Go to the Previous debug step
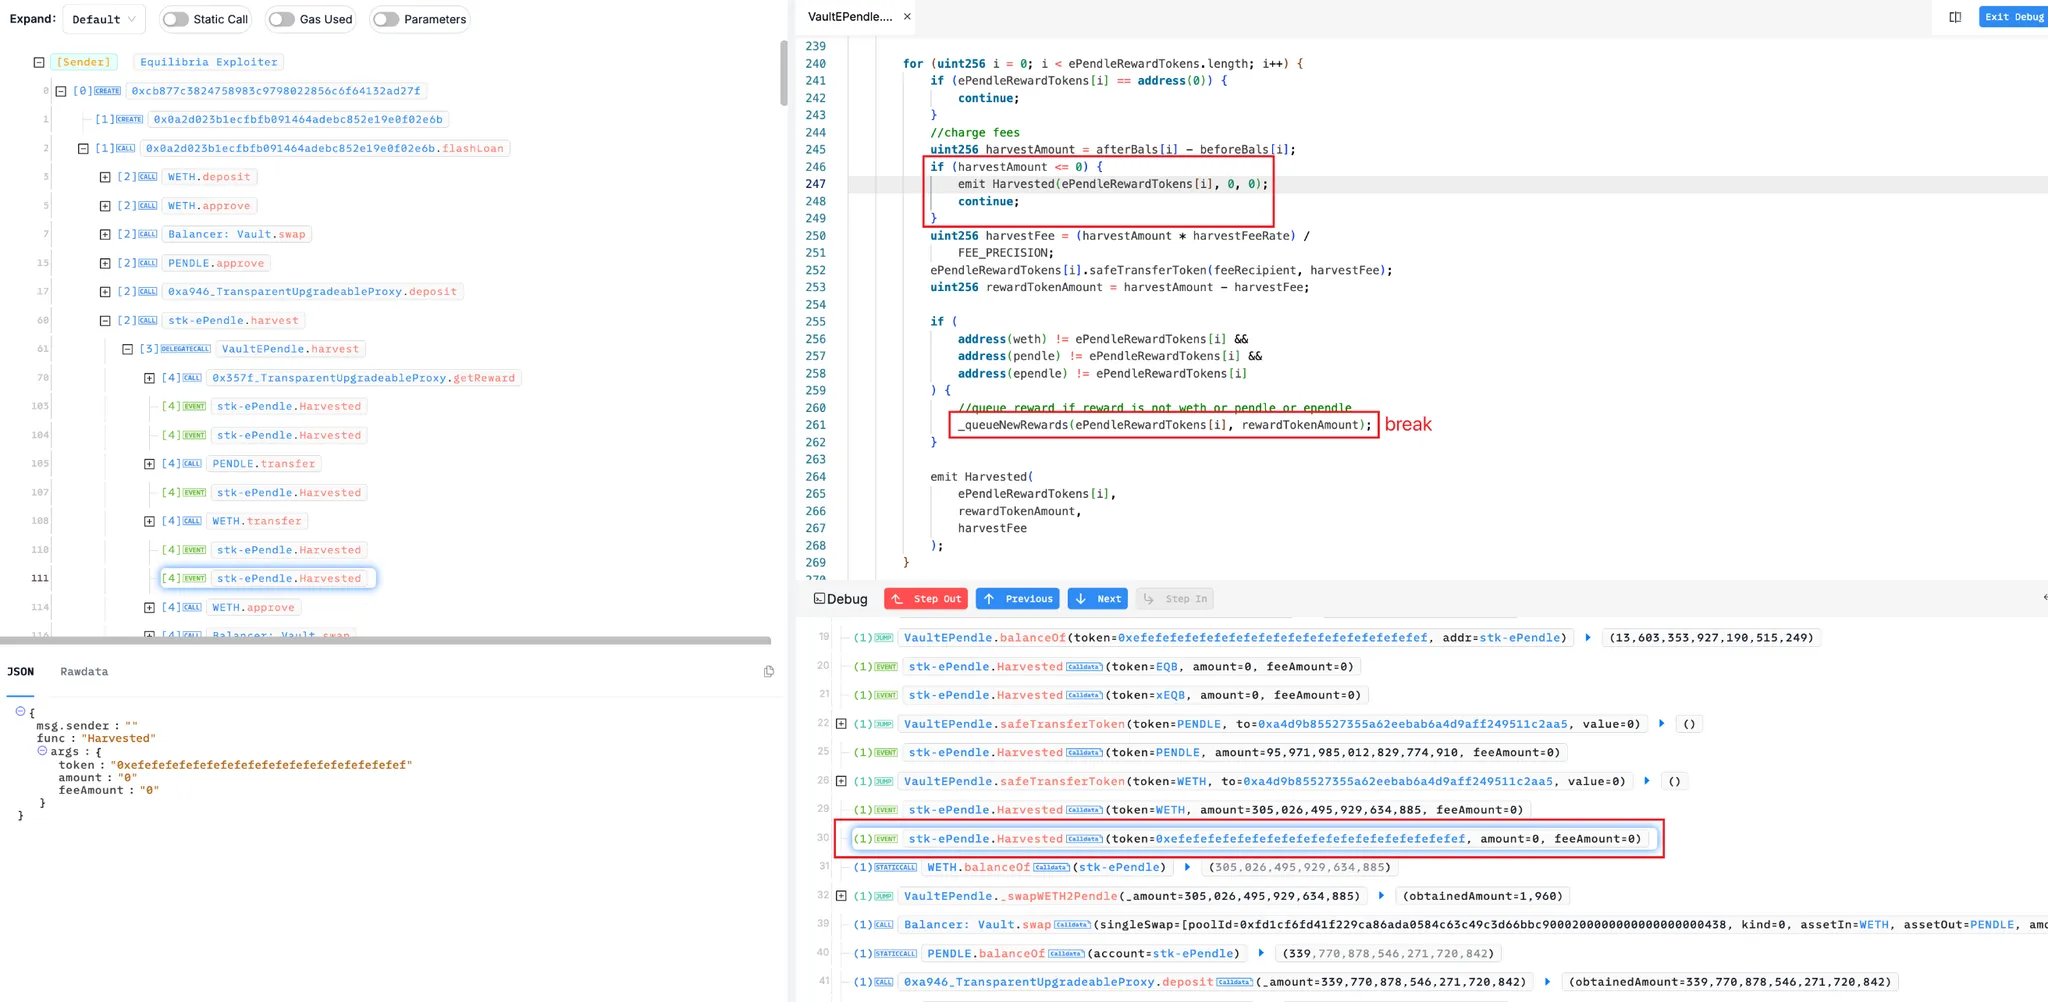 tap(1017, 599)
